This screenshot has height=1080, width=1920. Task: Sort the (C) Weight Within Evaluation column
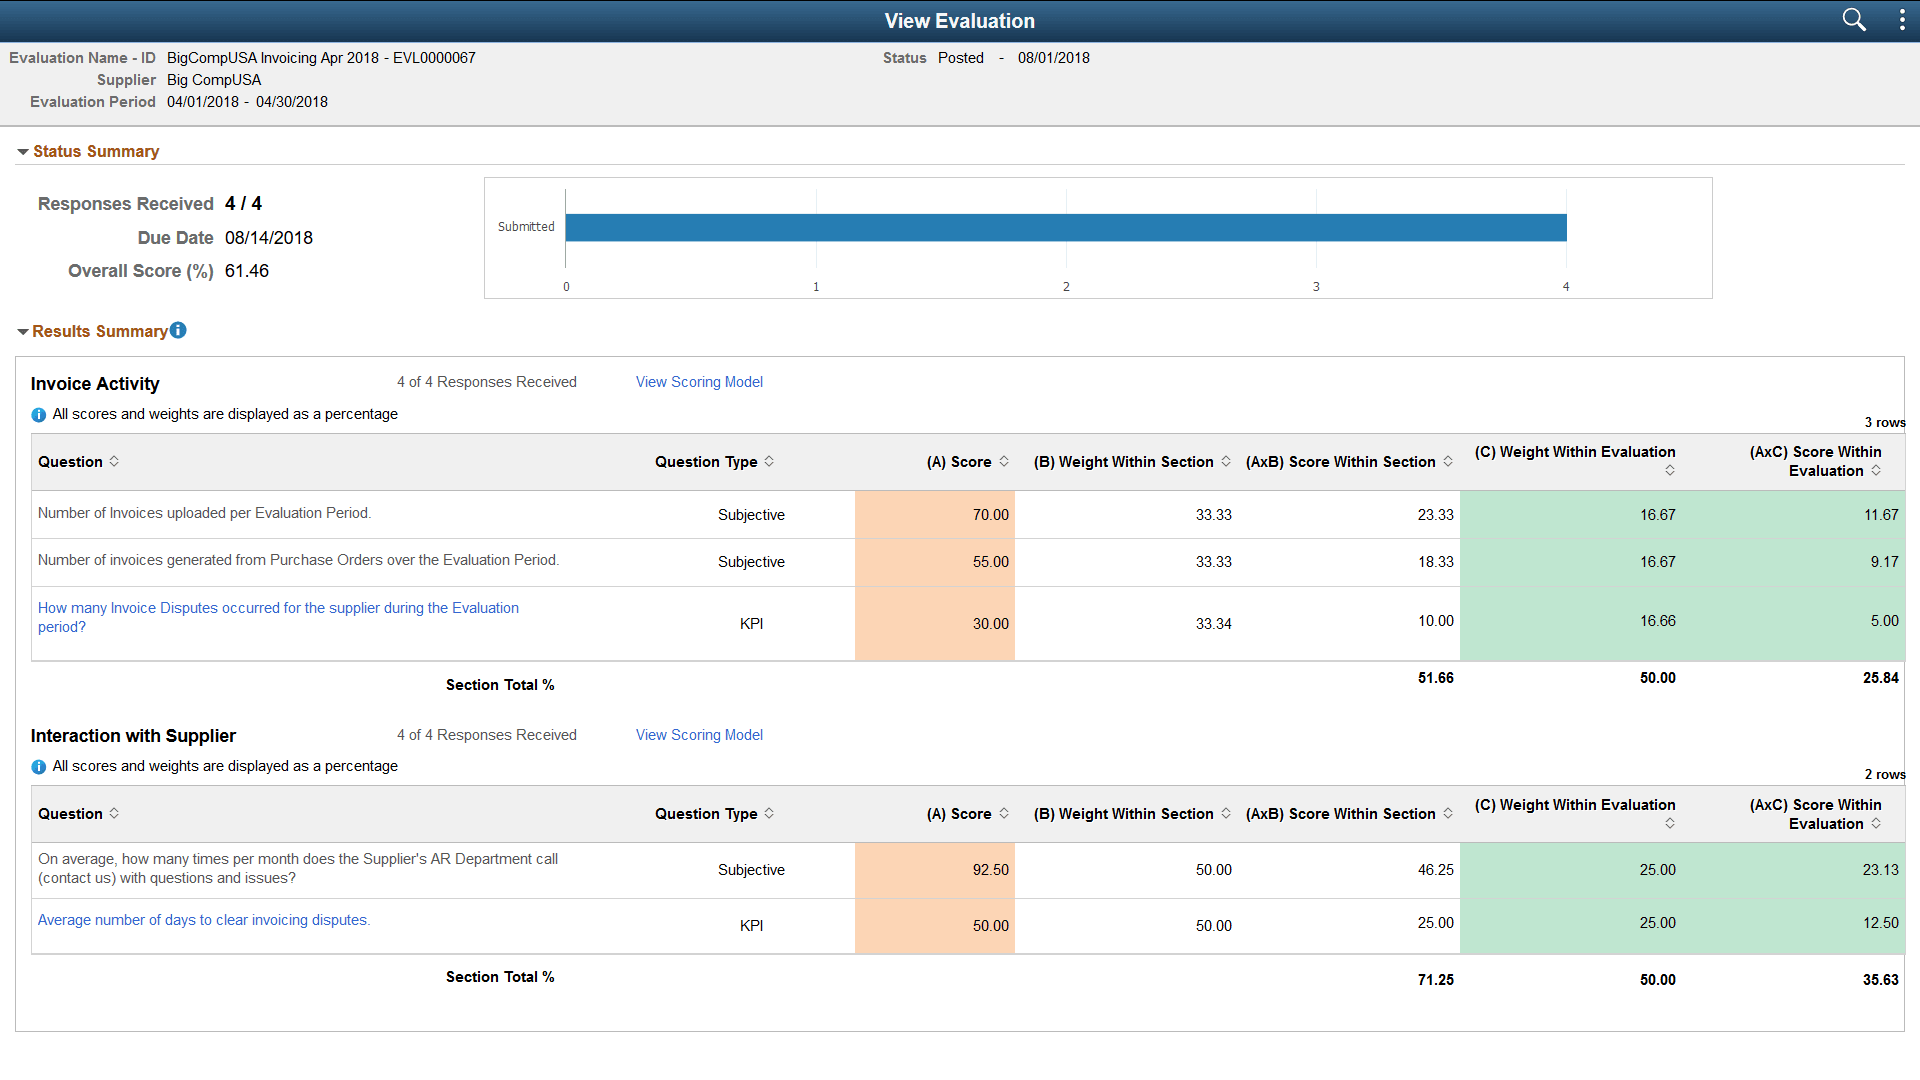click(x=1671, y=470)
